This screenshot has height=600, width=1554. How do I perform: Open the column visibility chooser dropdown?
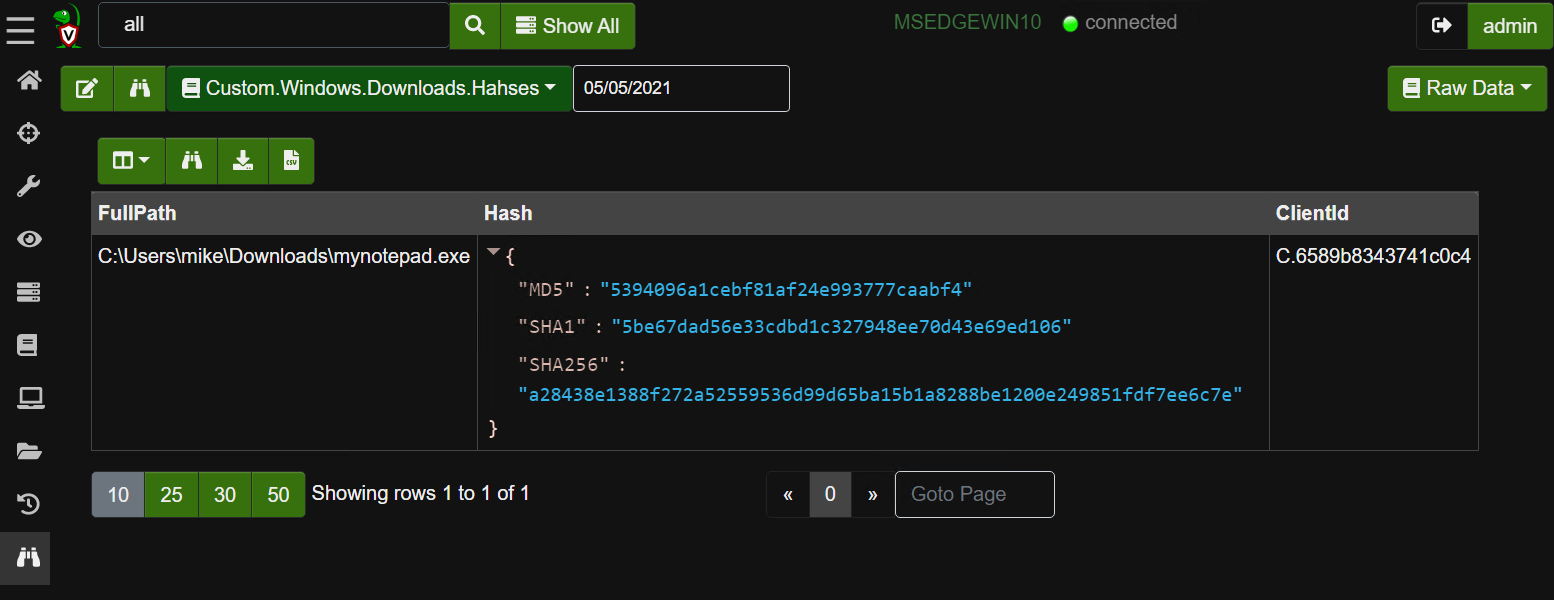130,160
